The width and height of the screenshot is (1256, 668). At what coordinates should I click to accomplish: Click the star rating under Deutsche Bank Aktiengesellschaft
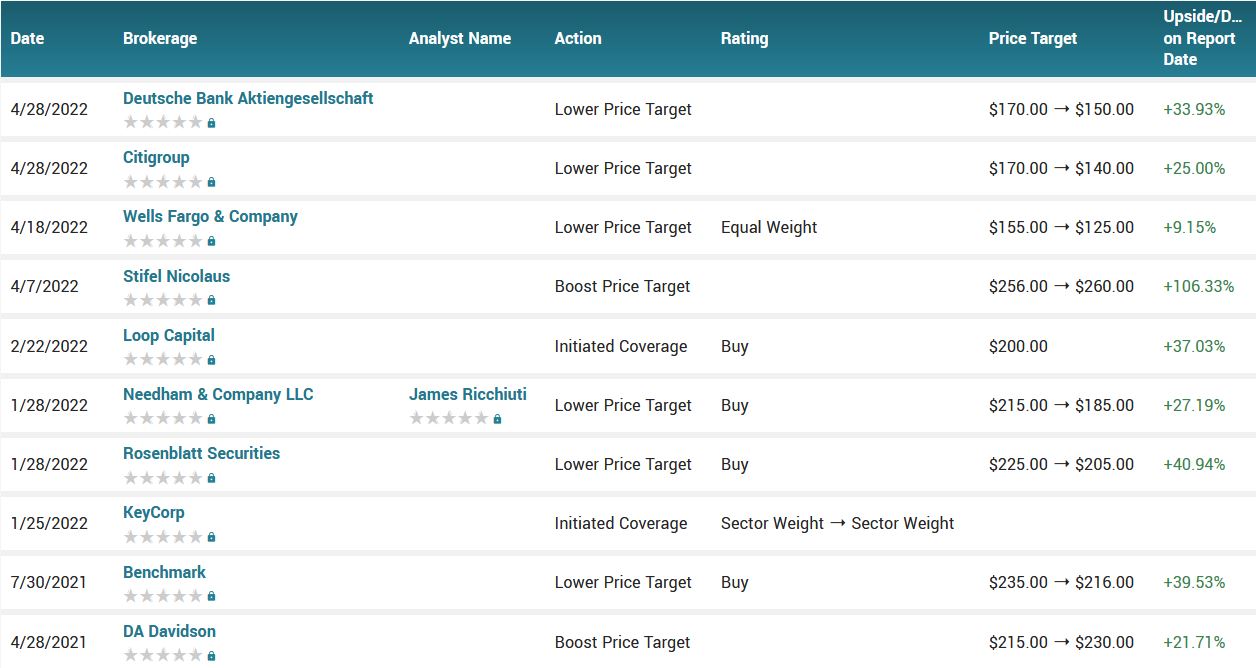pos(163,122)
